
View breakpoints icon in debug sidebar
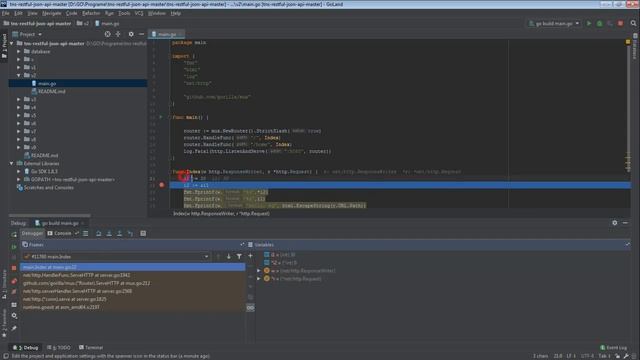click(x=14, y=281)
